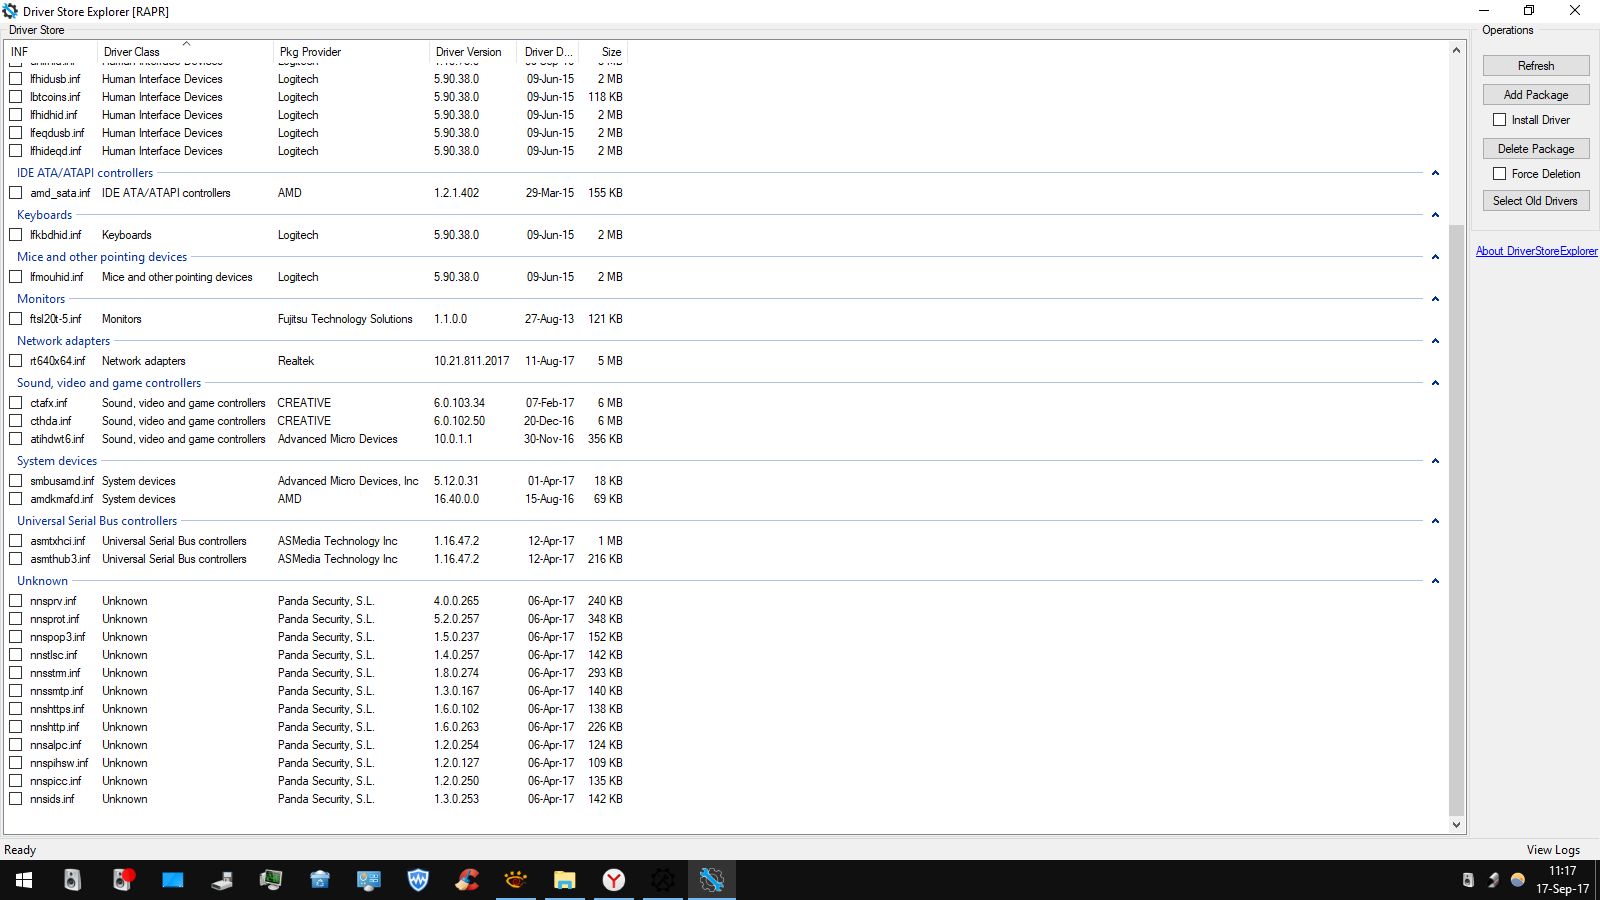1600x900 pixels.
Task: Sort by the Driver Class column header
Action: point(185,52)
